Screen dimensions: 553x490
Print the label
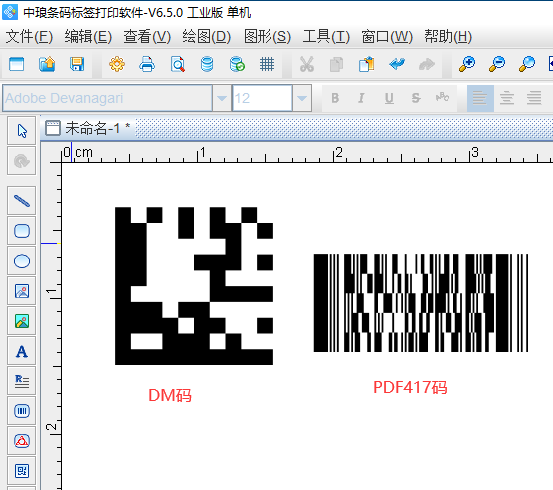point(147,64)
